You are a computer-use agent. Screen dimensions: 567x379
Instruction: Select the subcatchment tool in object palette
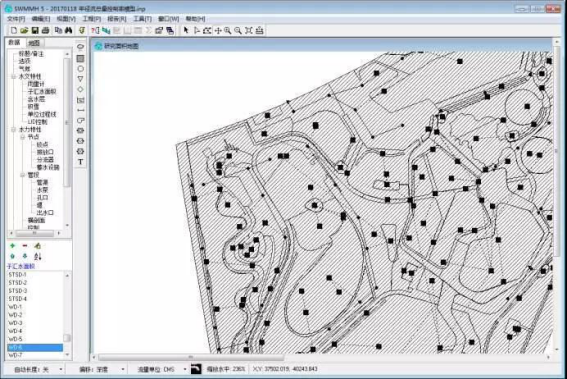81,58
